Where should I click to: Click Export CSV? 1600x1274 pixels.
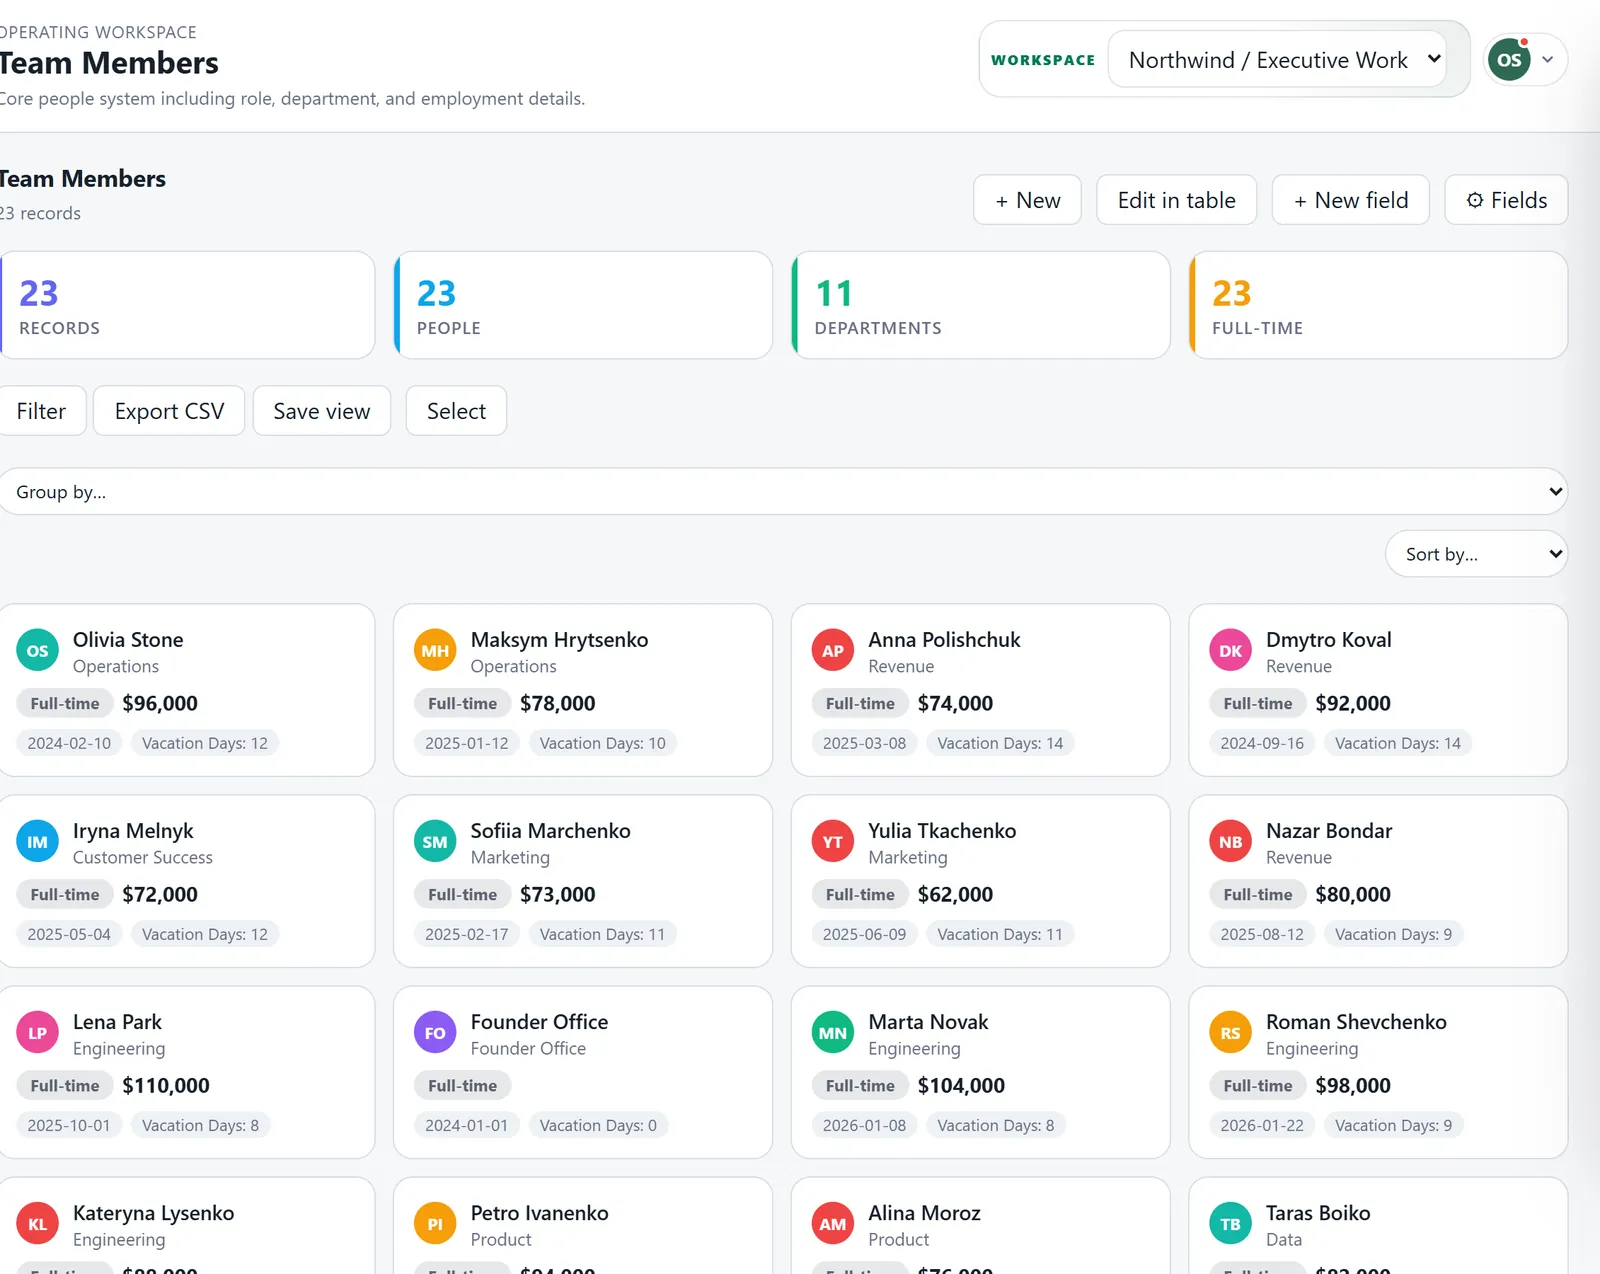pos(169,411)
